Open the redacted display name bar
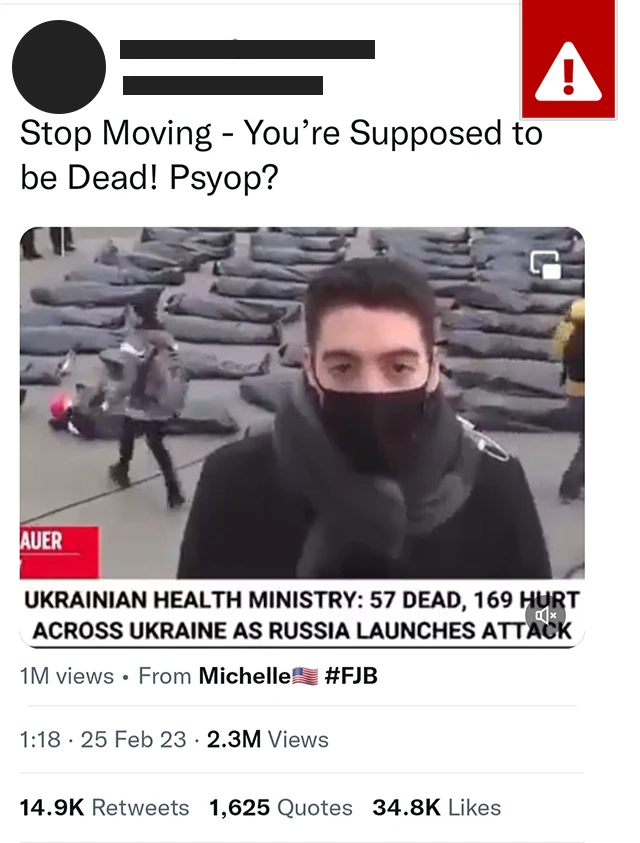The height and width of the screenshot is (843, 640). coord(247,49)
